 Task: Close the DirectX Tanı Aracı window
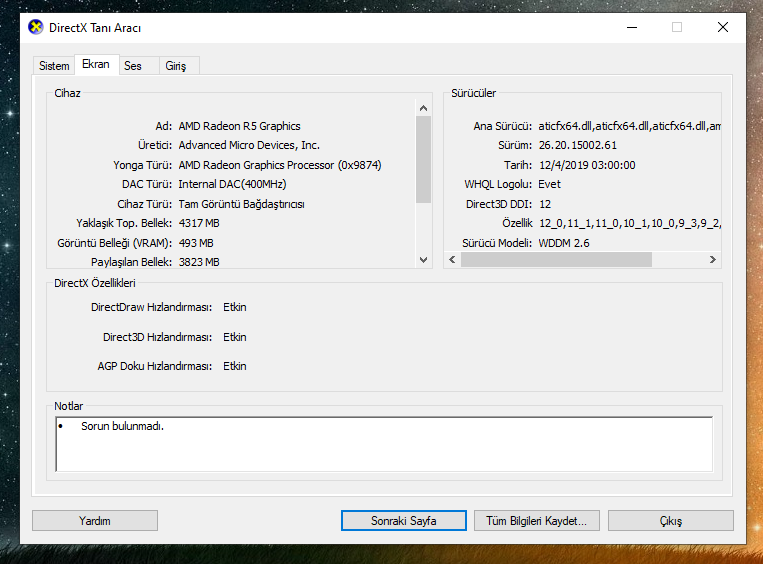coord(723,27)
